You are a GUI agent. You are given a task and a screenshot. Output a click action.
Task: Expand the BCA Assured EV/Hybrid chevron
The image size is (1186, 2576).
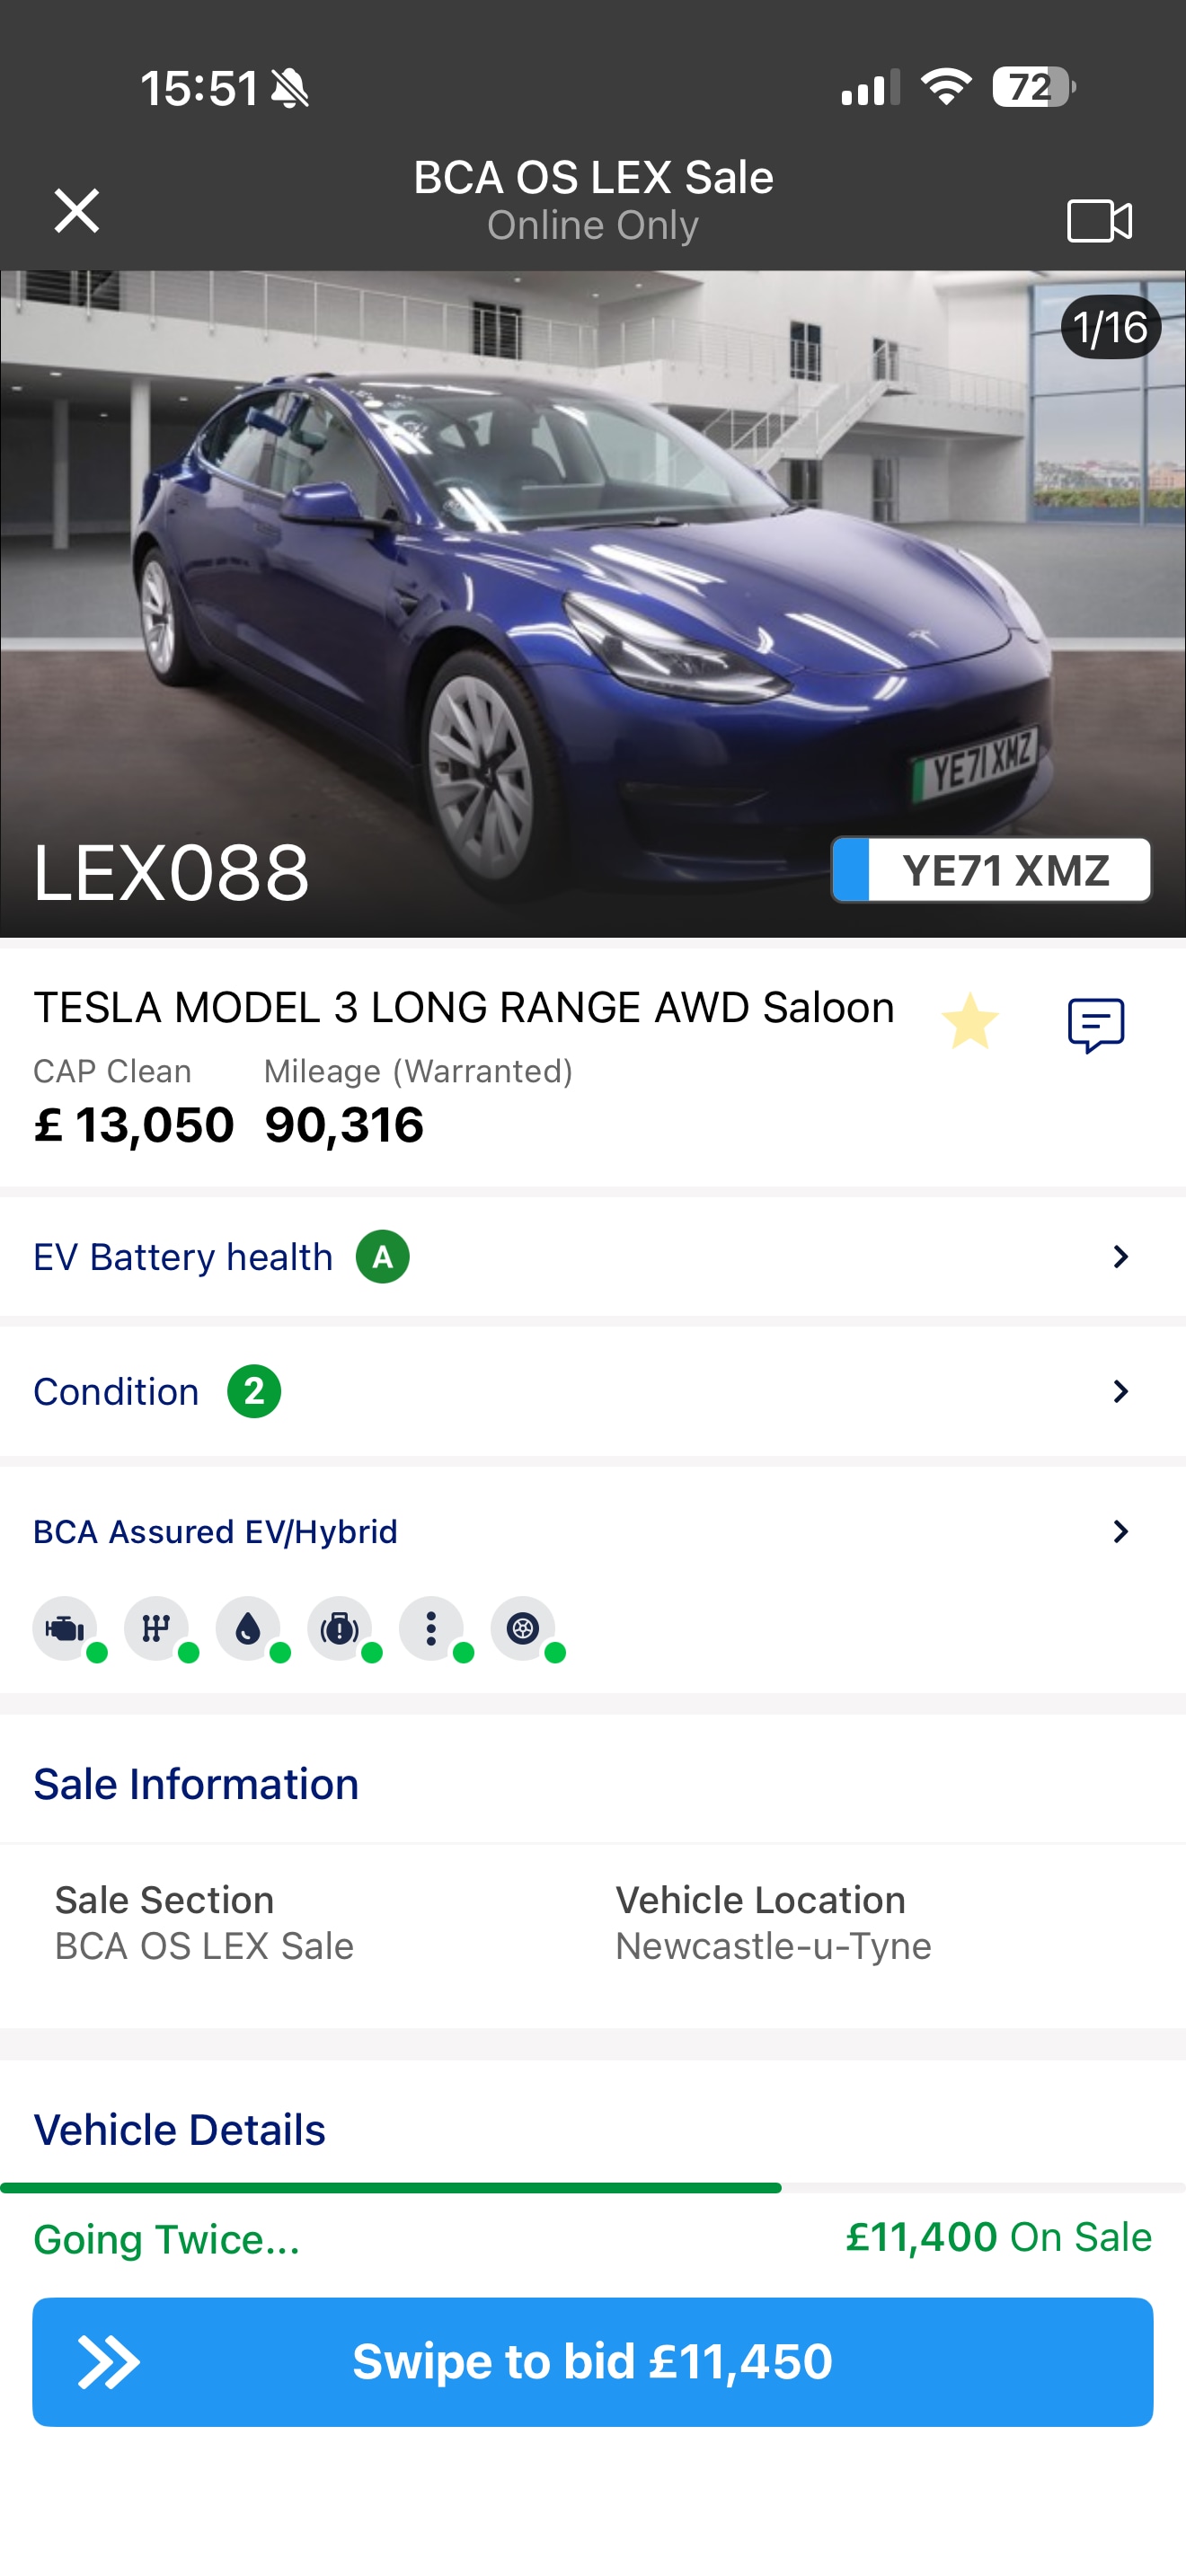[1120, 1531]
